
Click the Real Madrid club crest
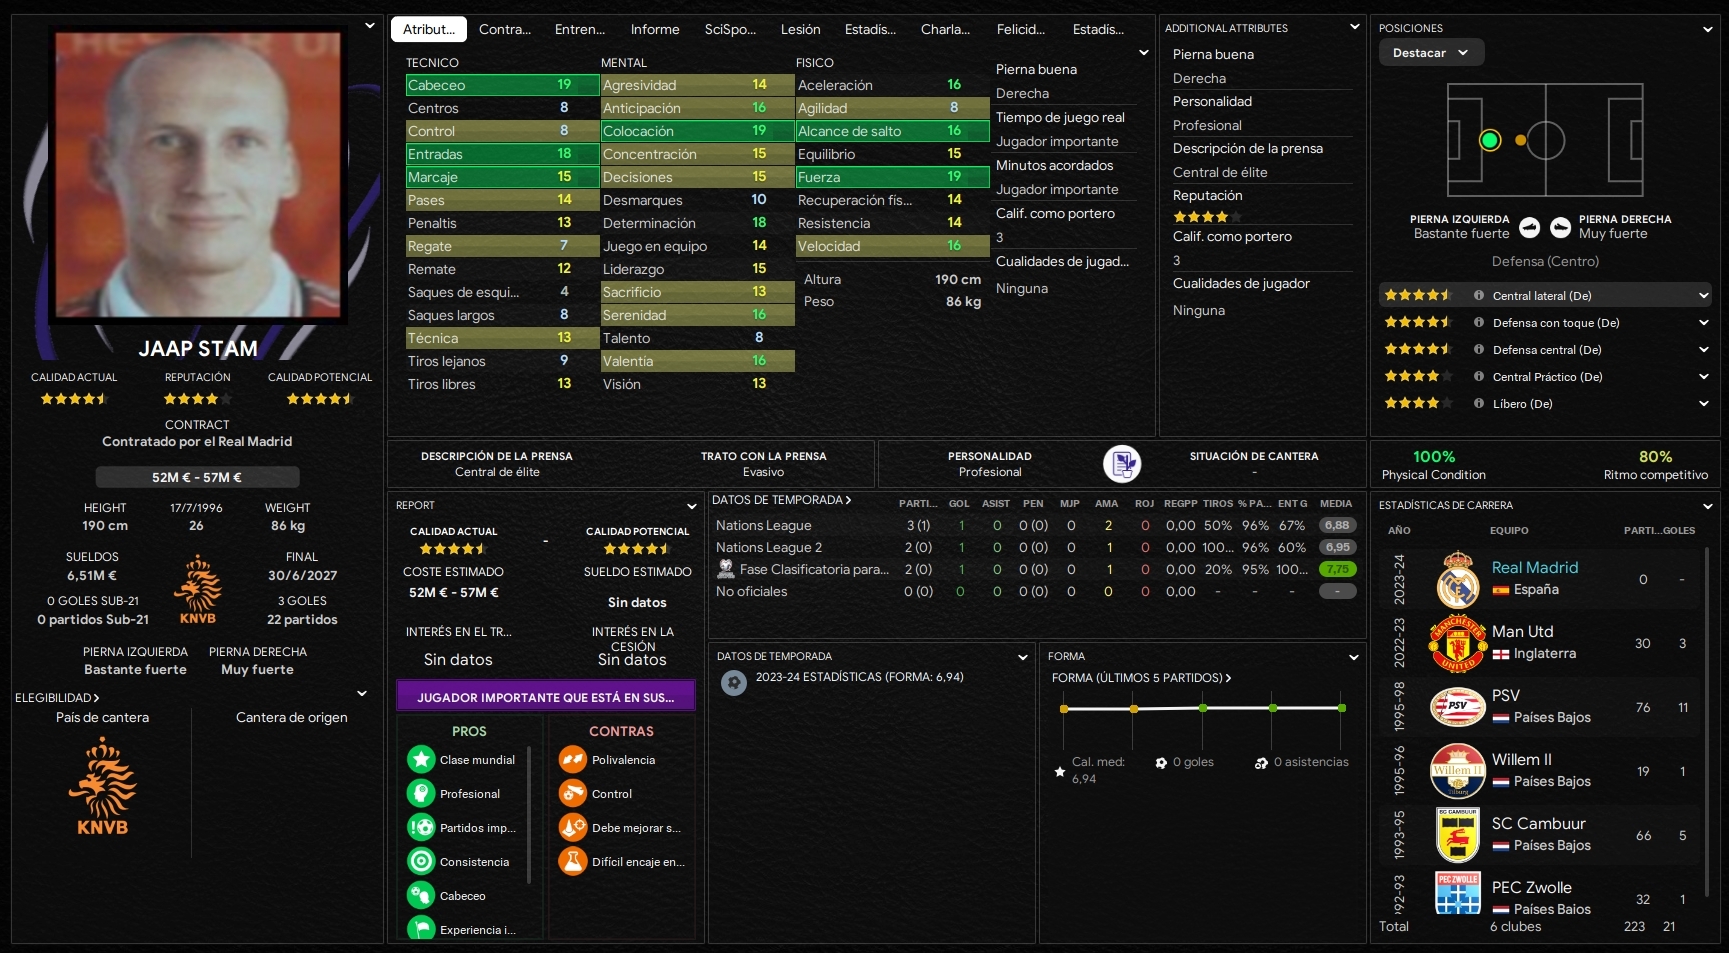pyautogui.click(x=1458, y=580)
